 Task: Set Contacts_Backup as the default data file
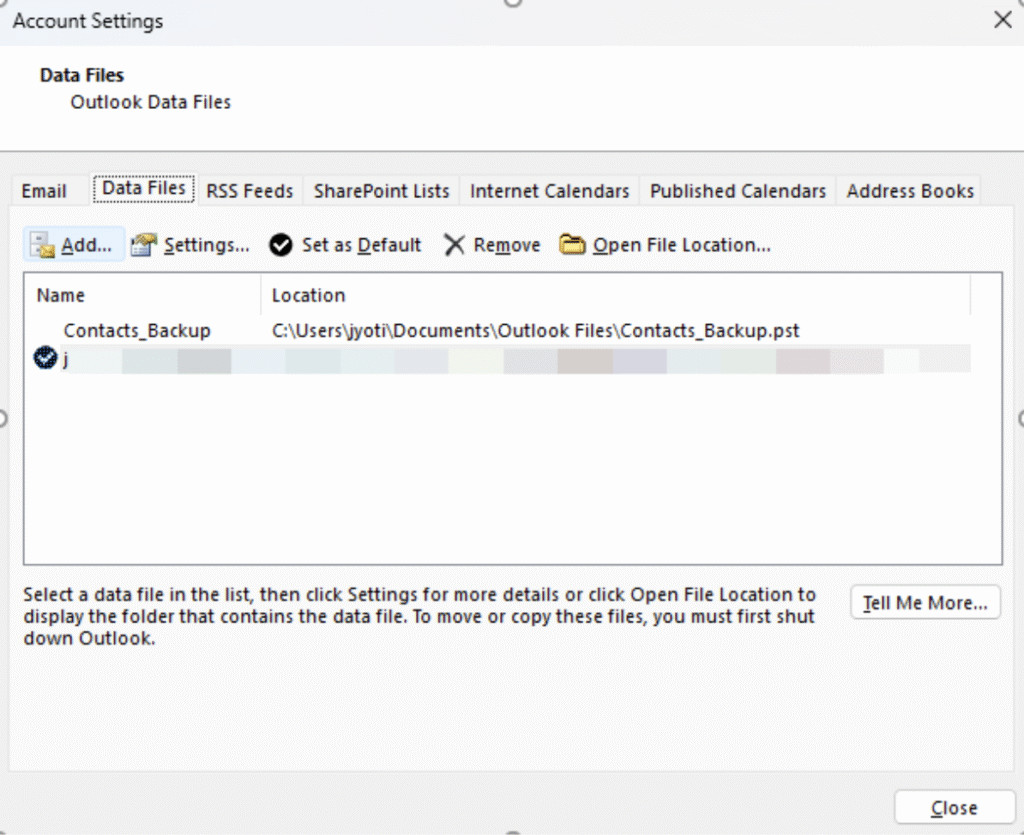tap(281, 245)
